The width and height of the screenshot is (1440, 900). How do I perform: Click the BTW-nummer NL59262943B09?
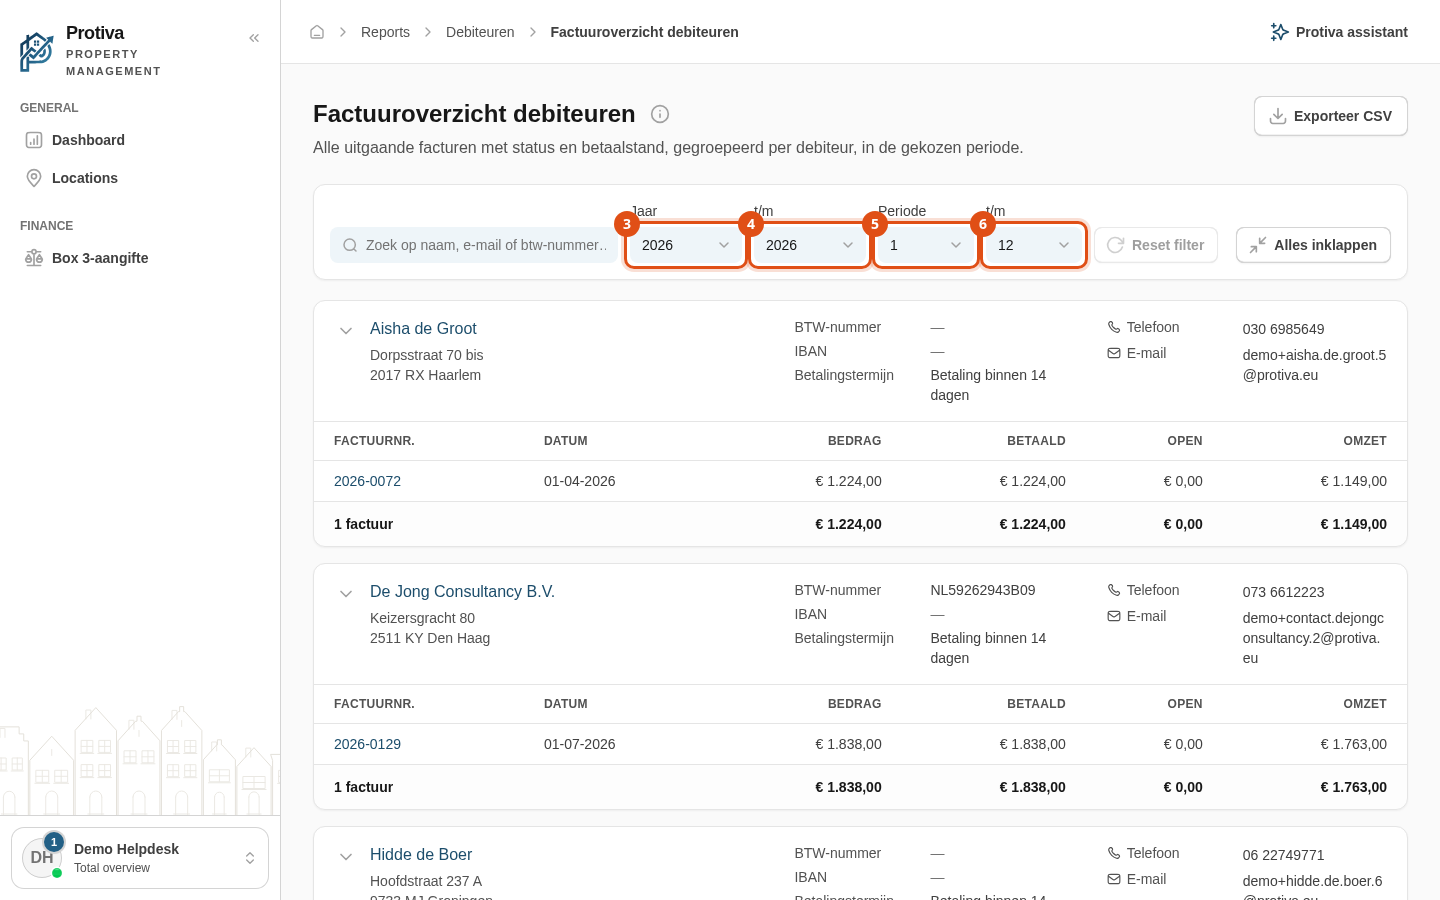click(x=983, y=590)
